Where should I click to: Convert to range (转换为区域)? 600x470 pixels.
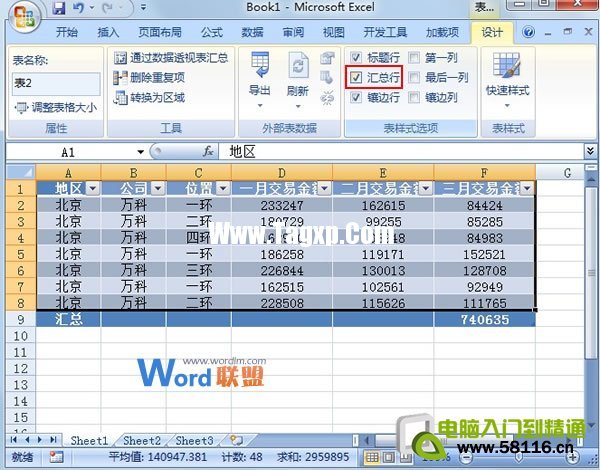coord(149,98)
